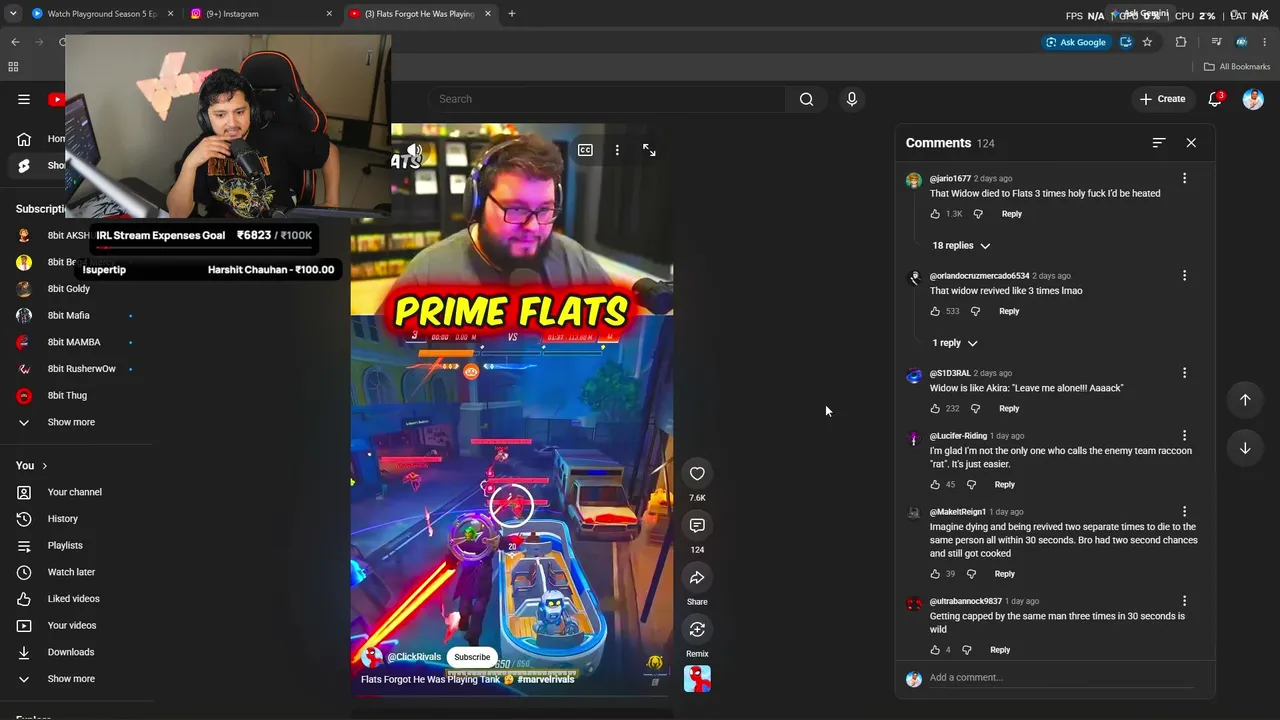Share this Short
Image resolution: width=1280 pixels, height=720 pixels.
coord(697,578)
